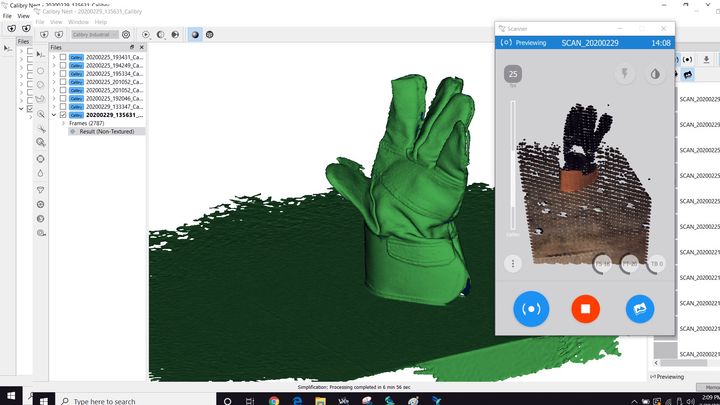Check the 20200225_193431 file checkbox
Viewport: 720px width, 405px height.
(x=63, y=57)
